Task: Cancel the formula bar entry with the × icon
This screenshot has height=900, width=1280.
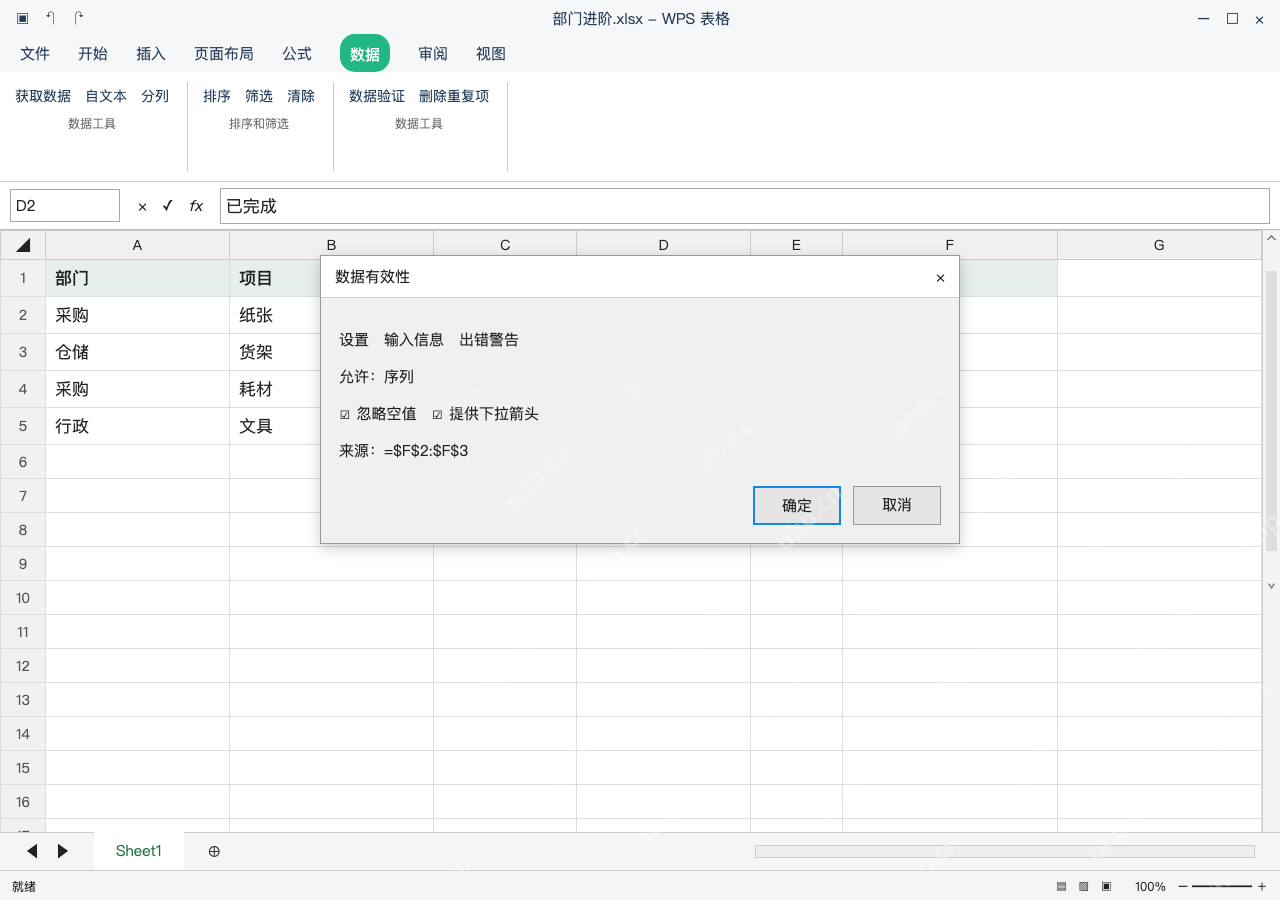Action: (142, 206)
